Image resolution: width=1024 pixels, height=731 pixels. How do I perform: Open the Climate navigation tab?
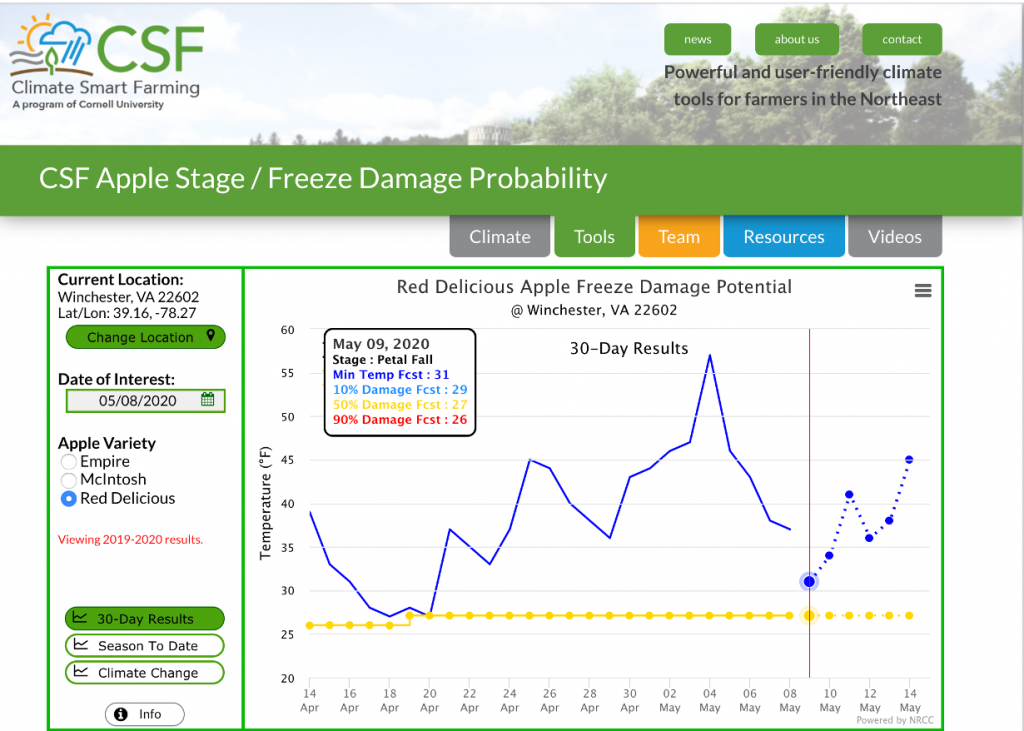tap(500, 237)
